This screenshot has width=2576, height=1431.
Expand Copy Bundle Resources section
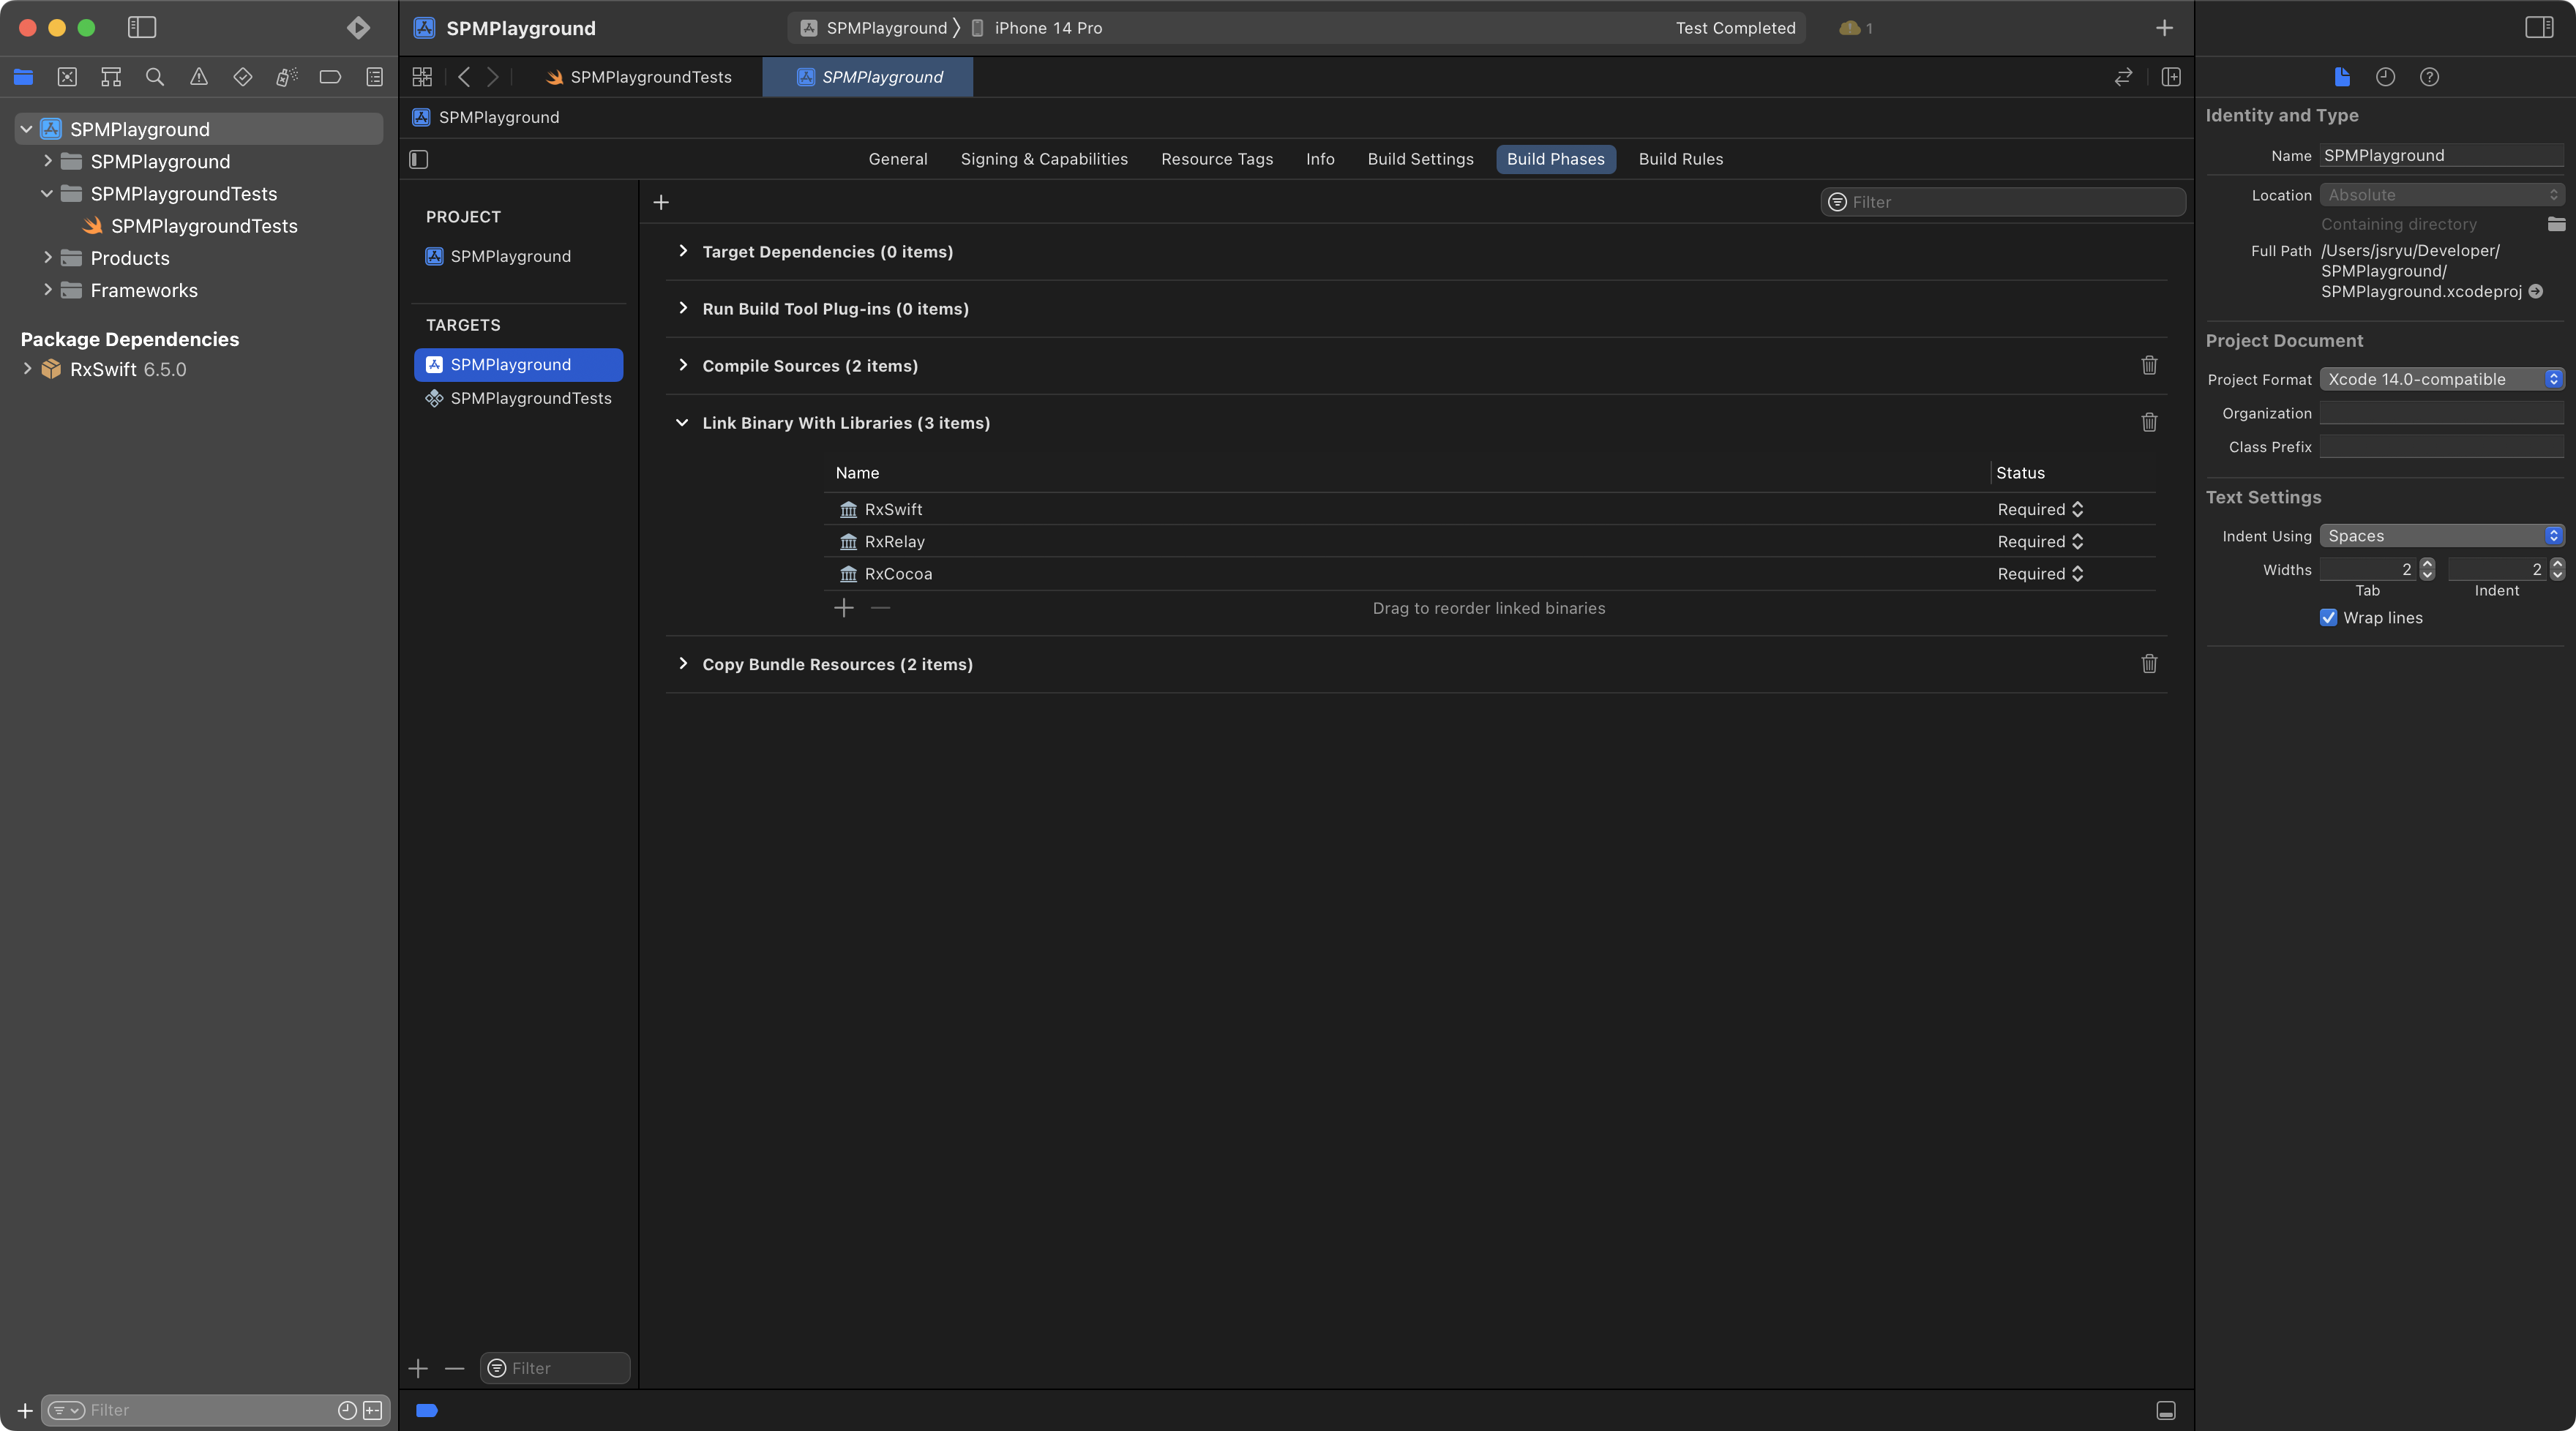tap(683, 664)
